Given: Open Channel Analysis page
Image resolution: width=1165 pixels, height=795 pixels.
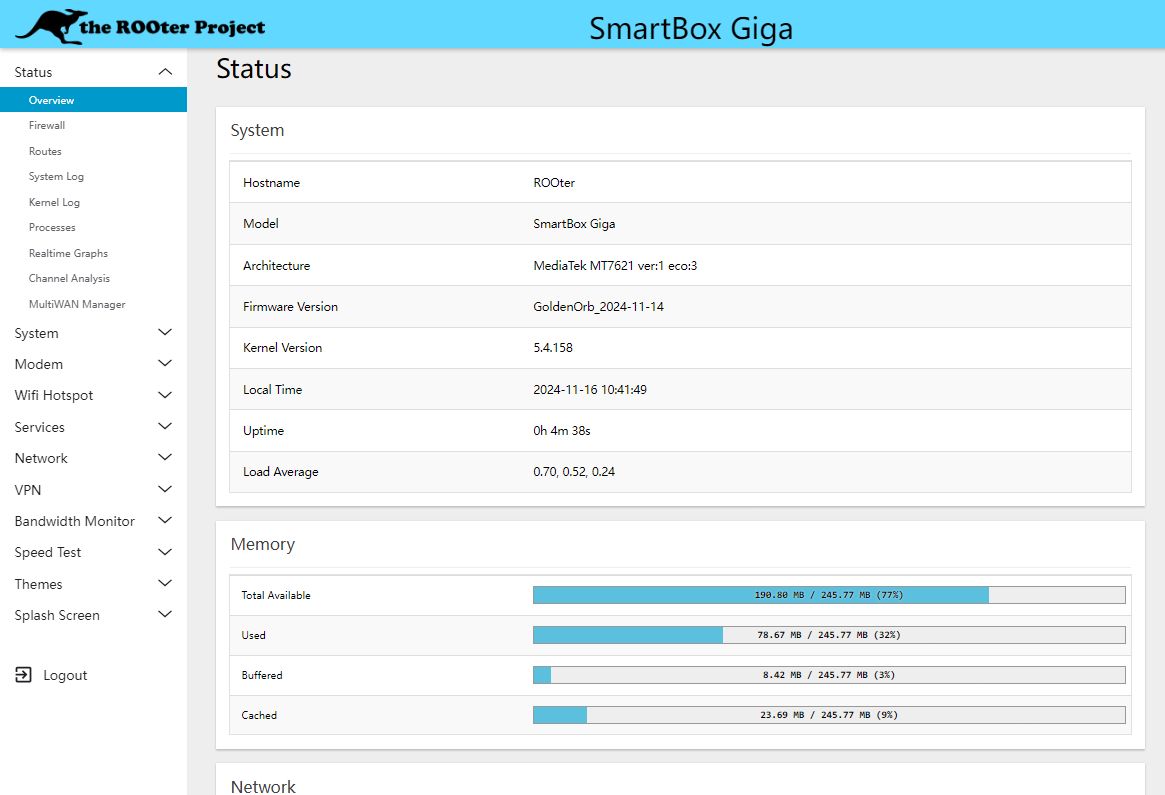Looking at the screenshot, I should click(69, 279).
